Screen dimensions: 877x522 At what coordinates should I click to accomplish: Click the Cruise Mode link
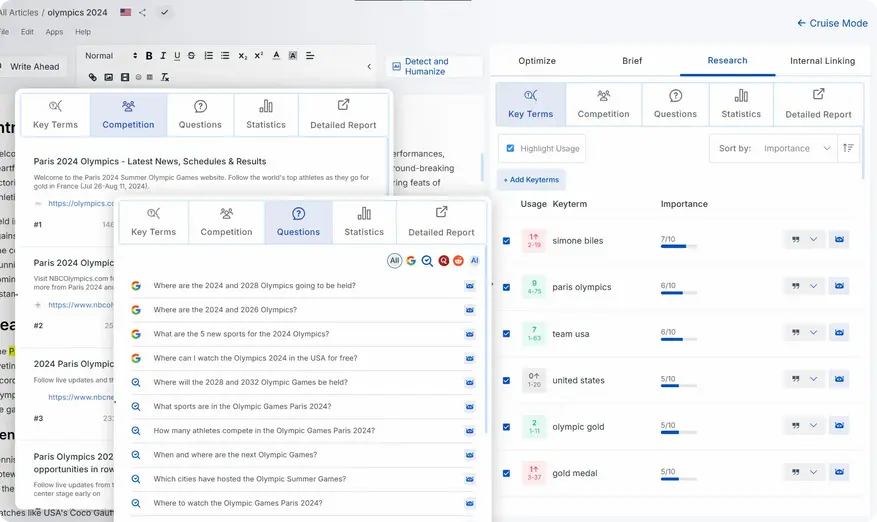tap(832, 23)
